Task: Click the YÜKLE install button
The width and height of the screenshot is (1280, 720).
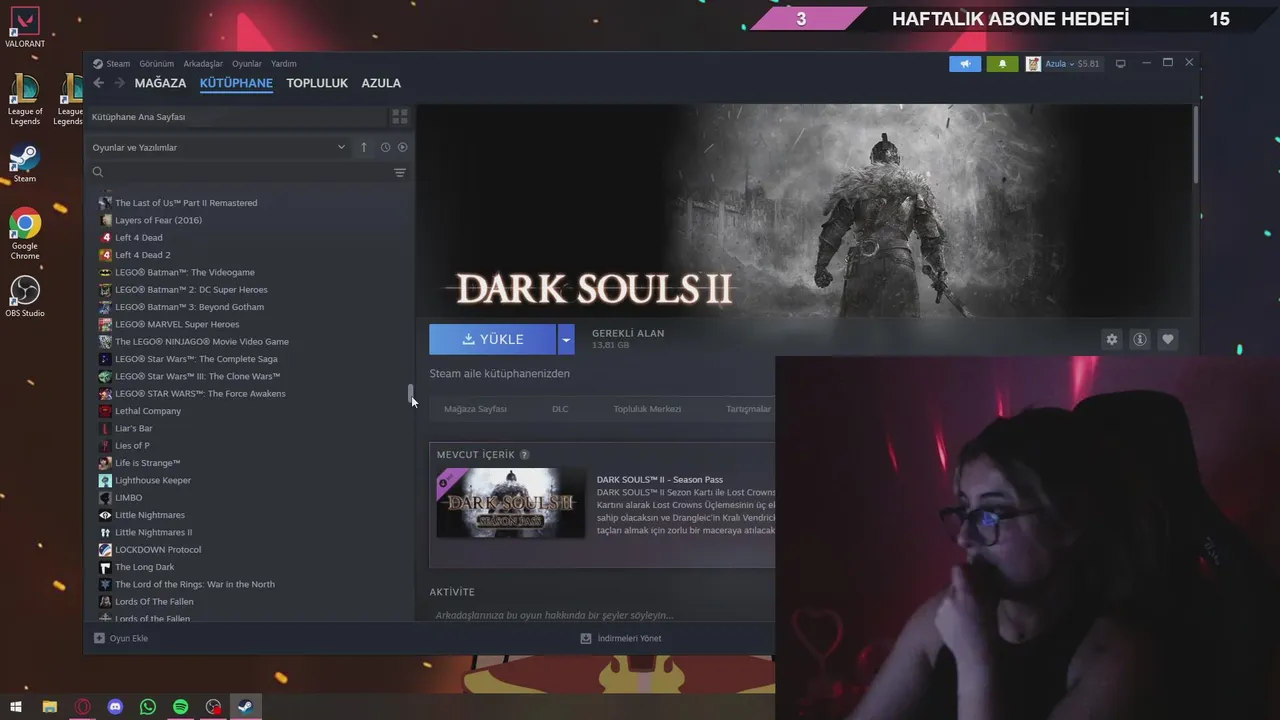Action: (493, 339)
